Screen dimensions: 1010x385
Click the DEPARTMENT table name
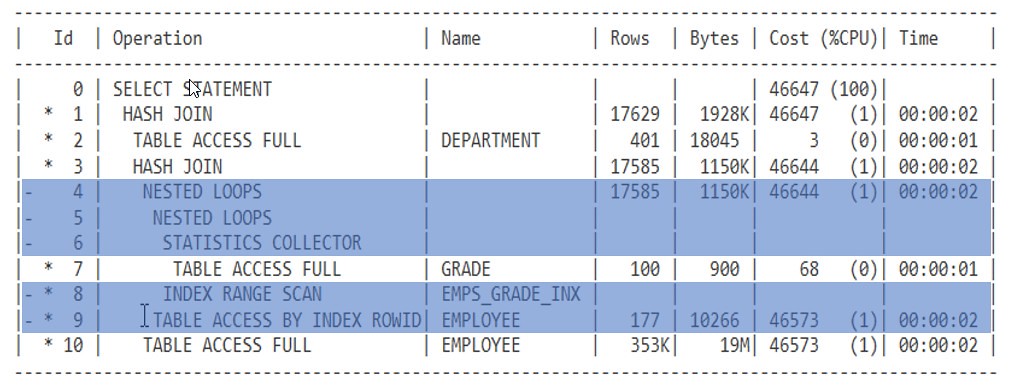[x=490, y=140]
